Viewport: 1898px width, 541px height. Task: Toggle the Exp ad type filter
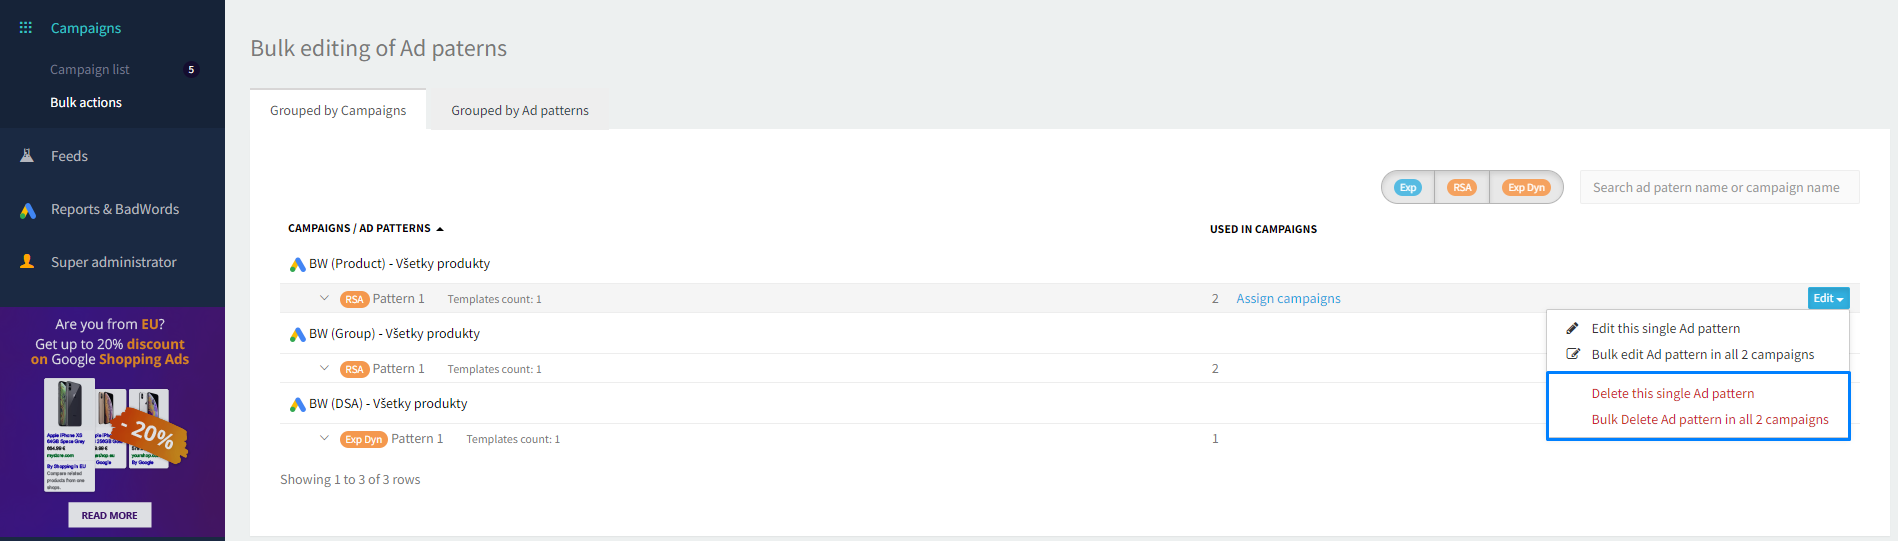pos(1408,187)
